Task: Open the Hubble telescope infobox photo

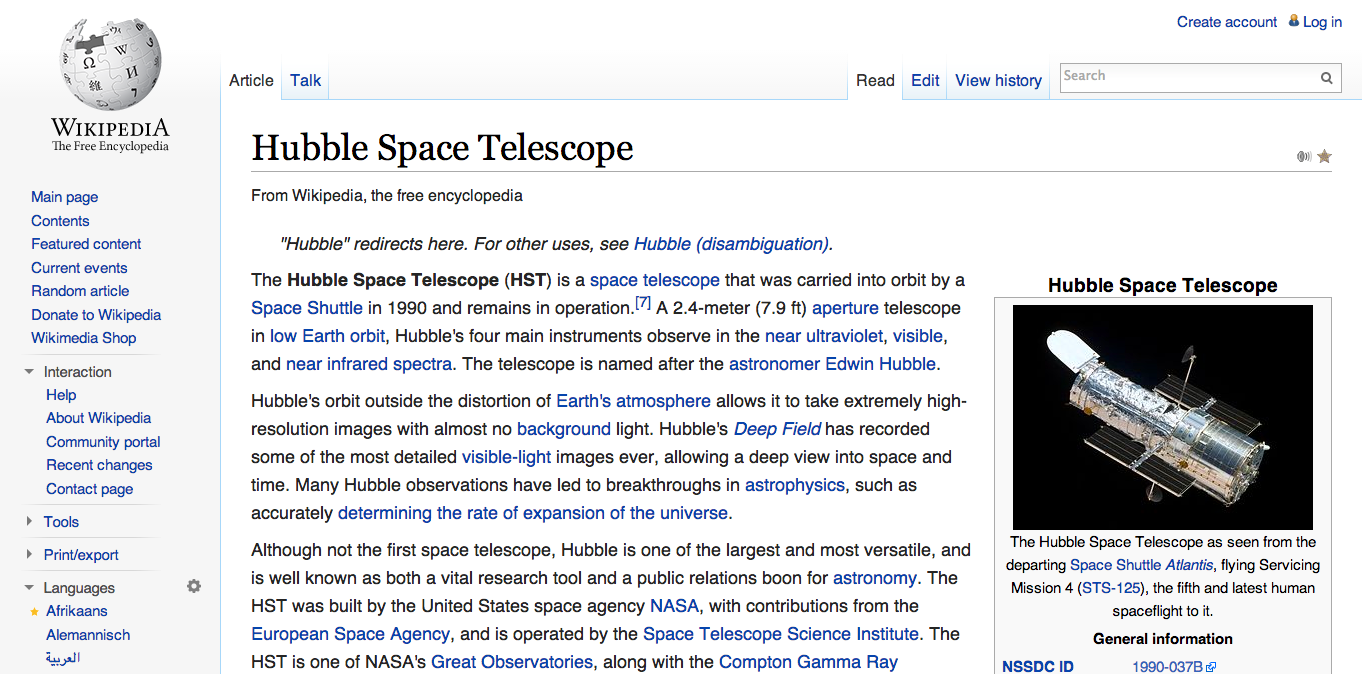Action: coord(1163,417)
